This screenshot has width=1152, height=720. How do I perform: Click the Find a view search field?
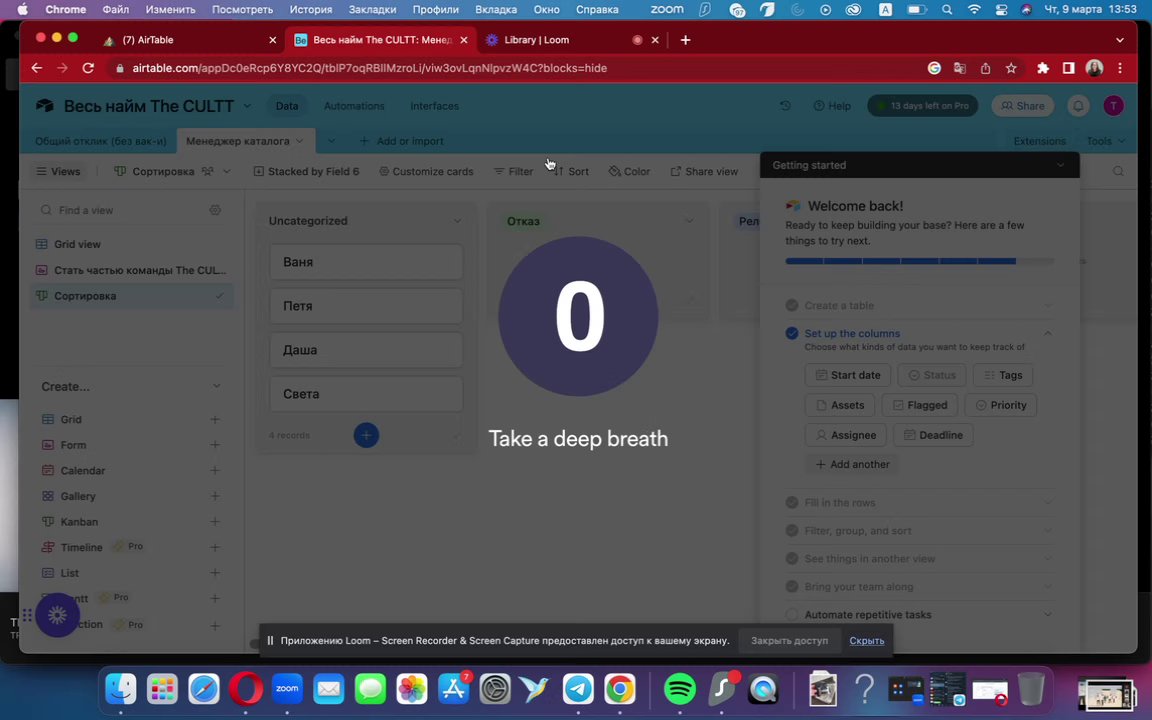click(x=121, y=210)
